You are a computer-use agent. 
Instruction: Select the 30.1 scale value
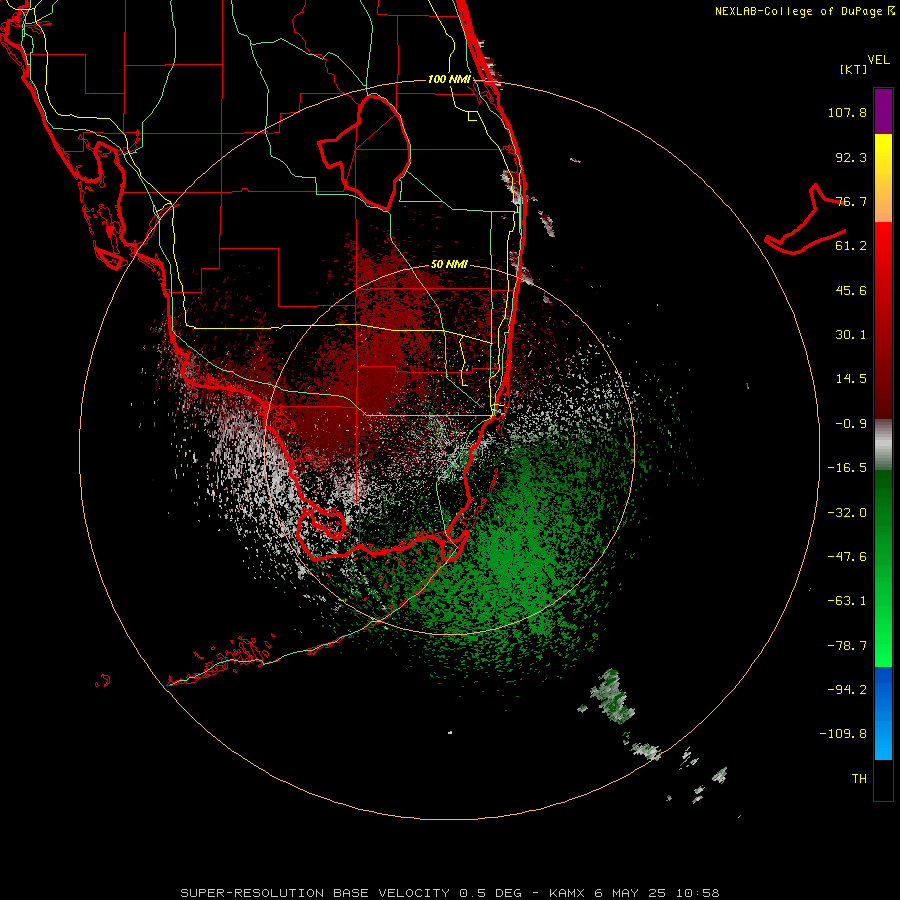(x=851, y=335)
